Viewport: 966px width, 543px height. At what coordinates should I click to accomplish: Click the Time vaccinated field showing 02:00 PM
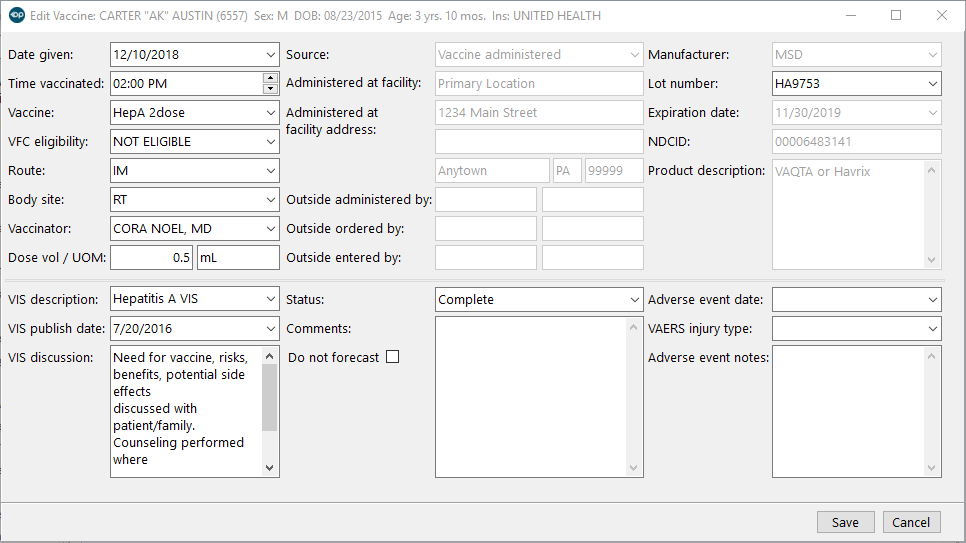pos(187,84)
